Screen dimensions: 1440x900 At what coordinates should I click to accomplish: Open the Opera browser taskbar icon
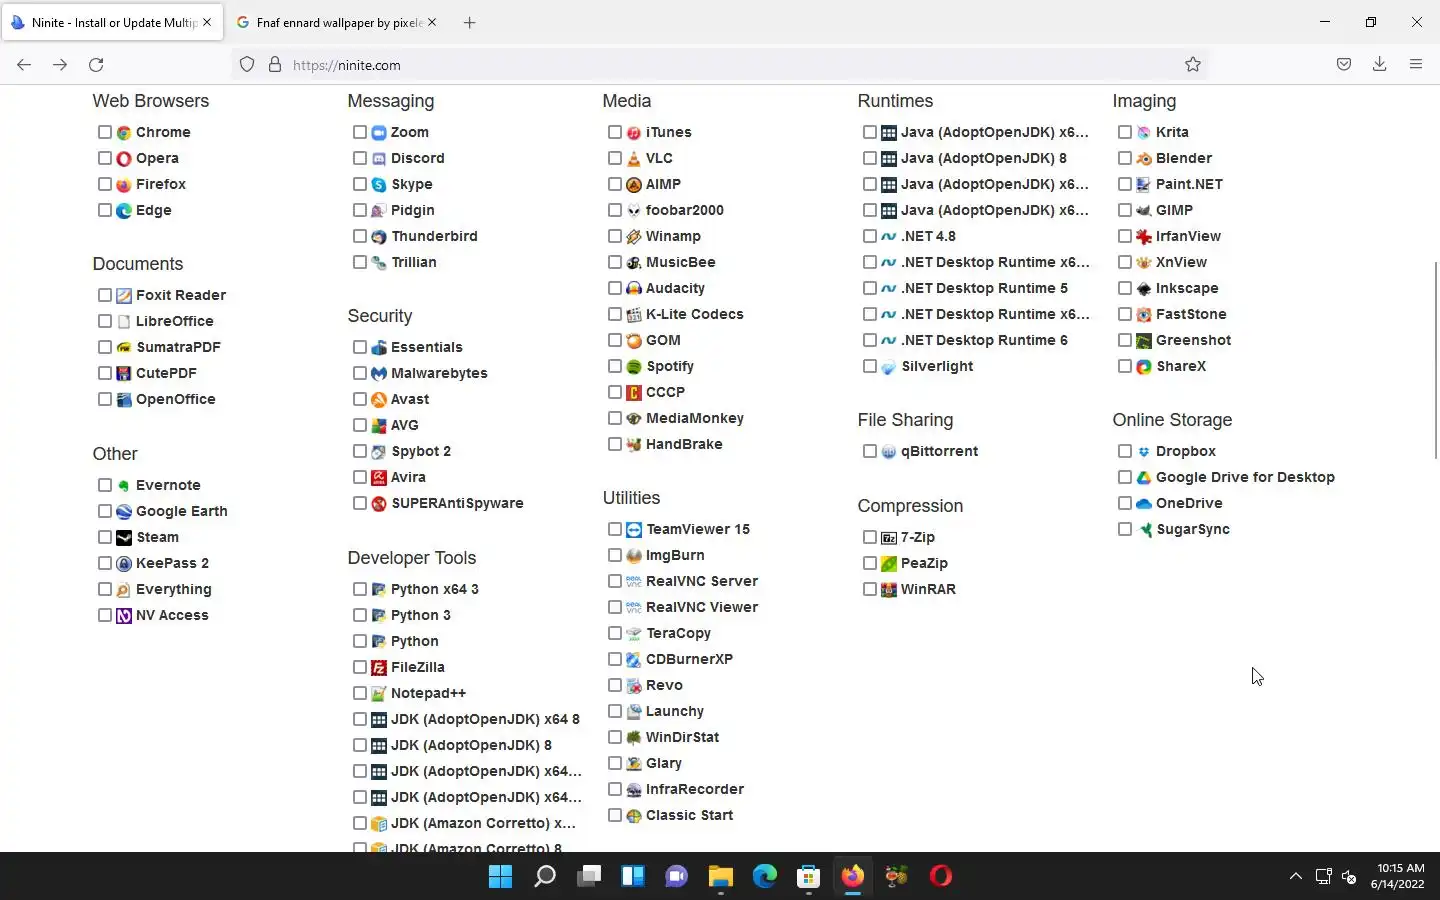(941, 877)
